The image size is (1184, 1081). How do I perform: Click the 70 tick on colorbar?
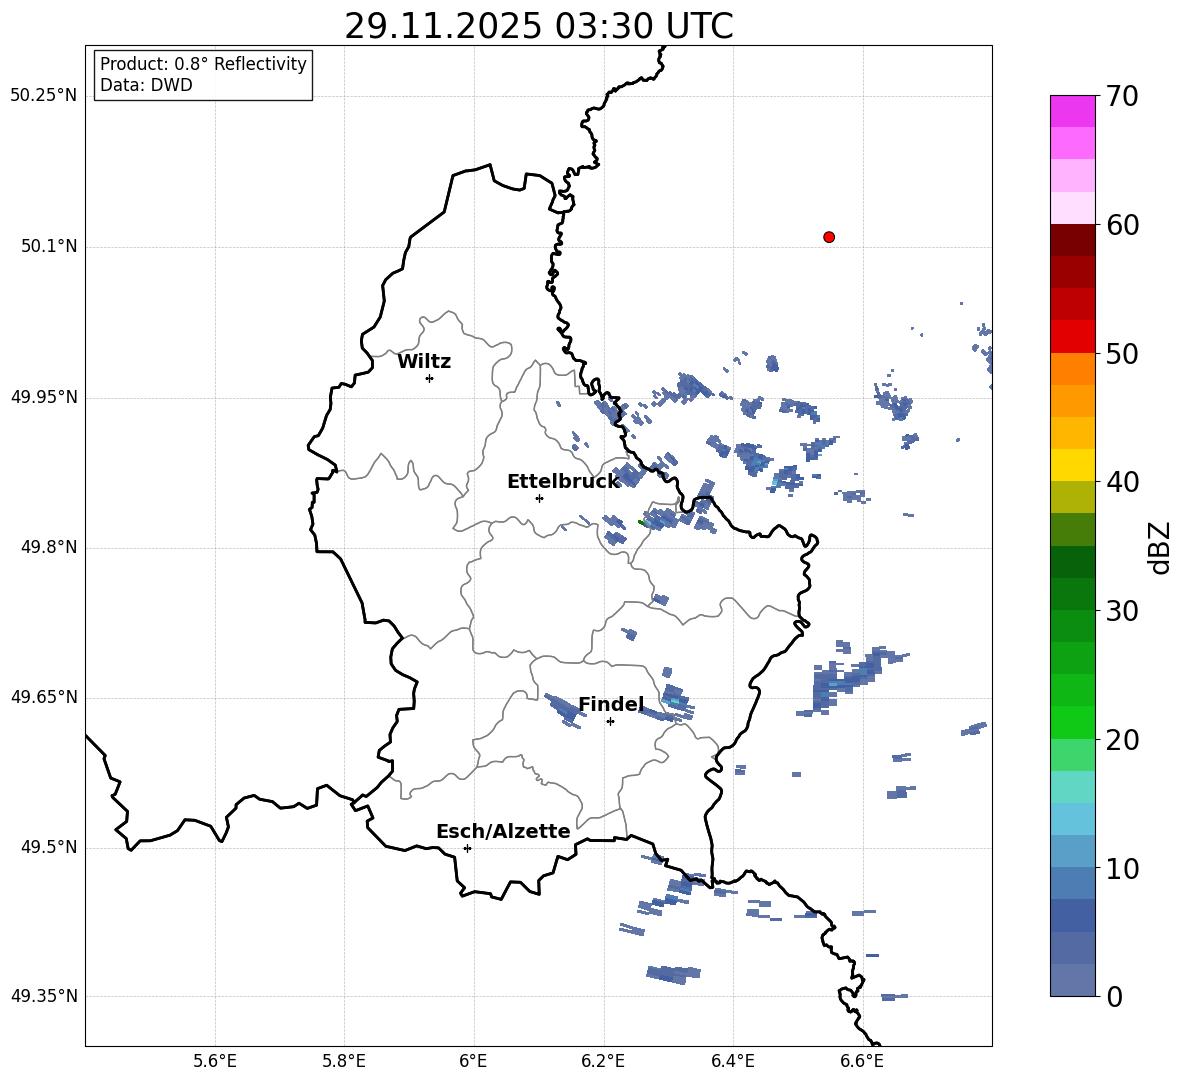pyautogui.click(x=1122, y=96)
